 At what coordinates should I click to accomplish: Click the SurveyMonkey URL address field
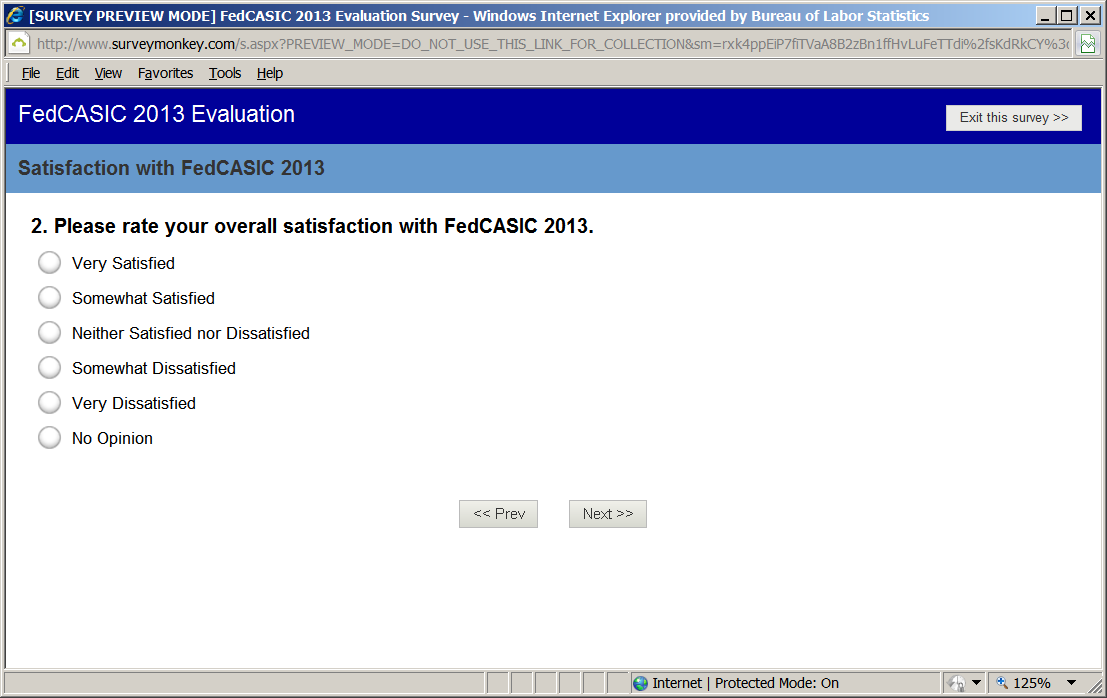point(552,44)
